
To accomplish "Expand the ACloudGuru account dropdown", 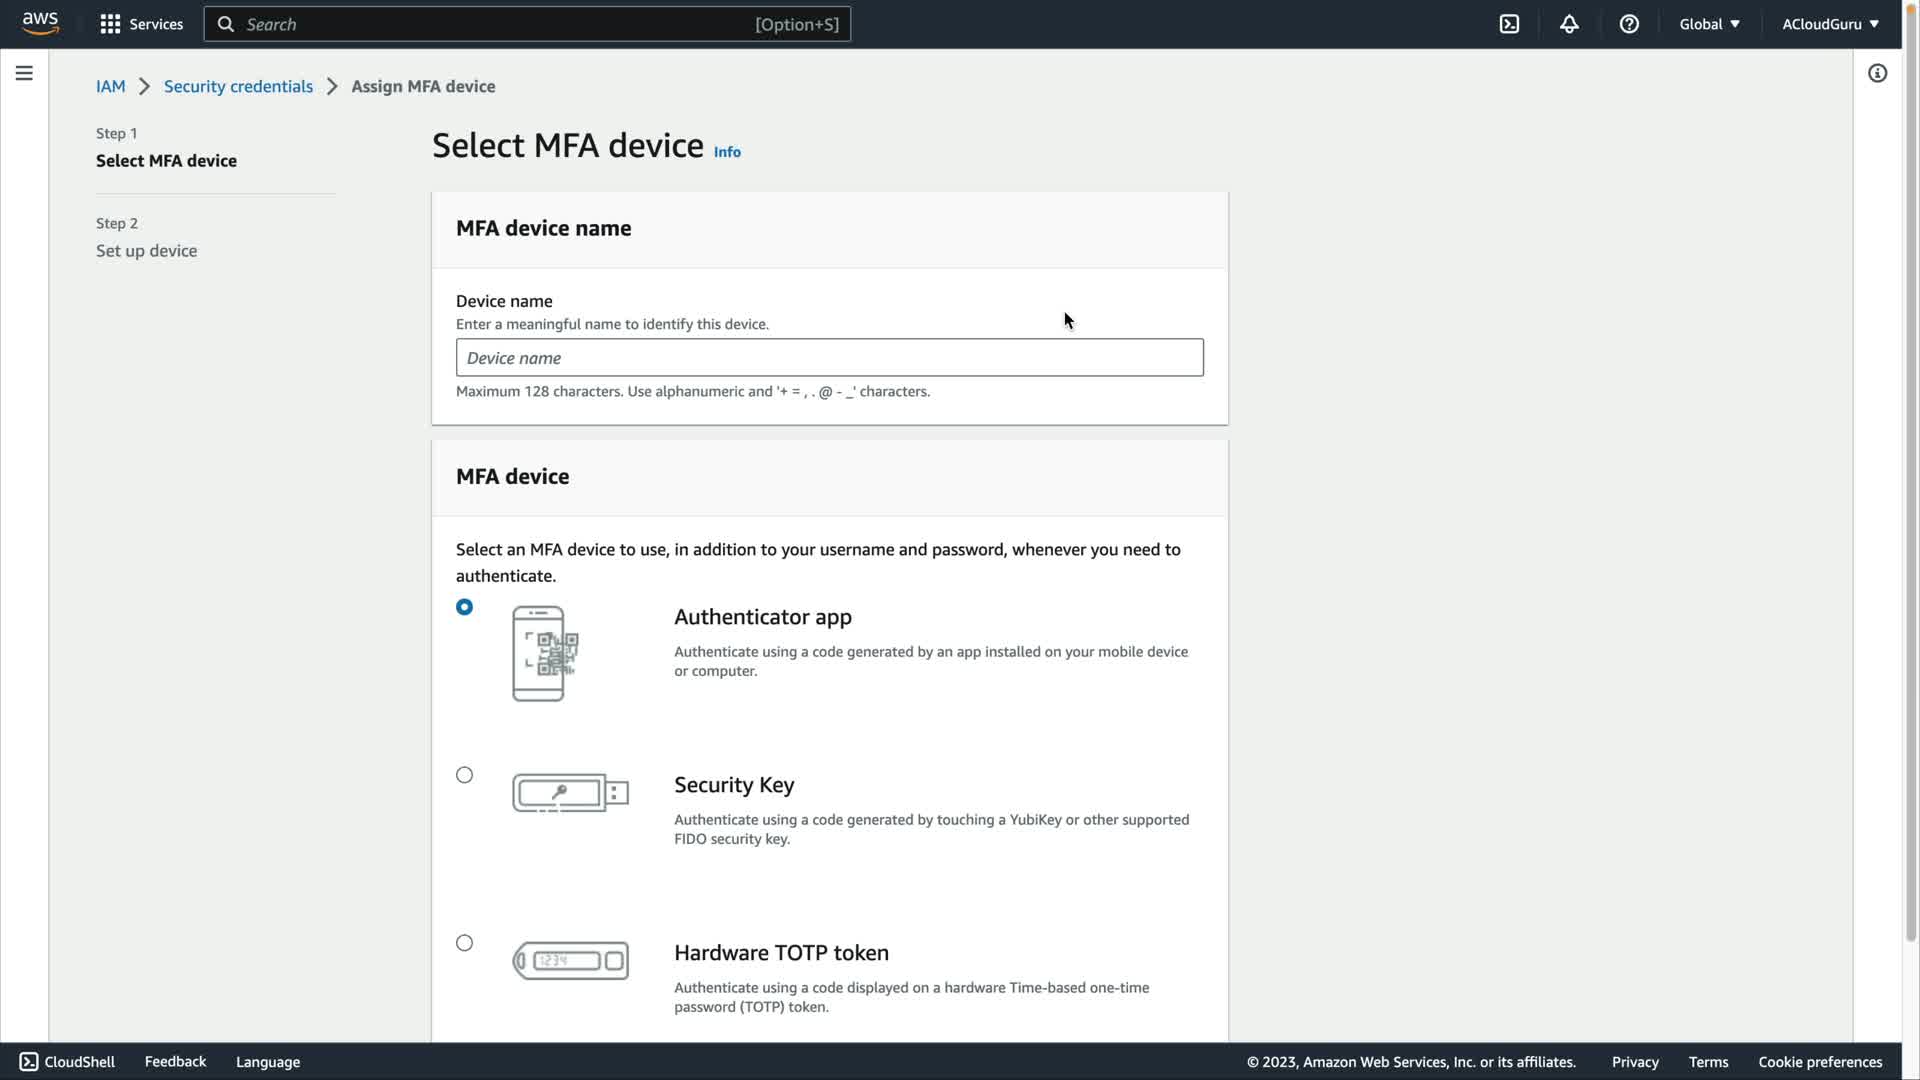I will pyautogui.click(x=1829, y=24).
